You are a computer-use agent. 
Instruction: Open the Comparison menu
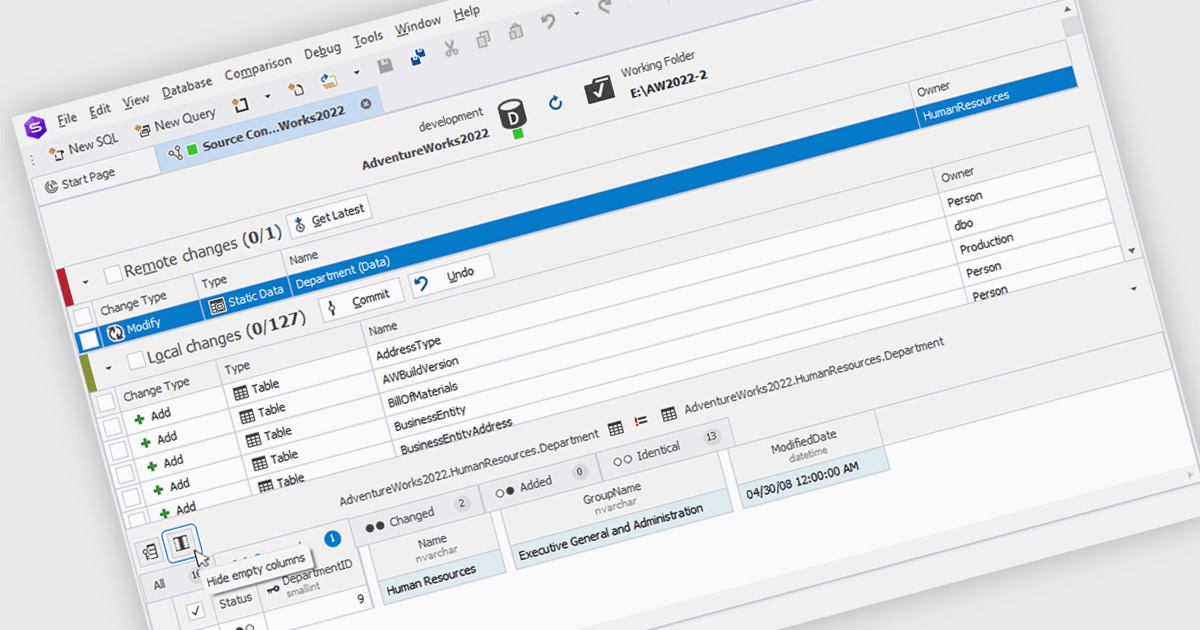tap(258, 67)
